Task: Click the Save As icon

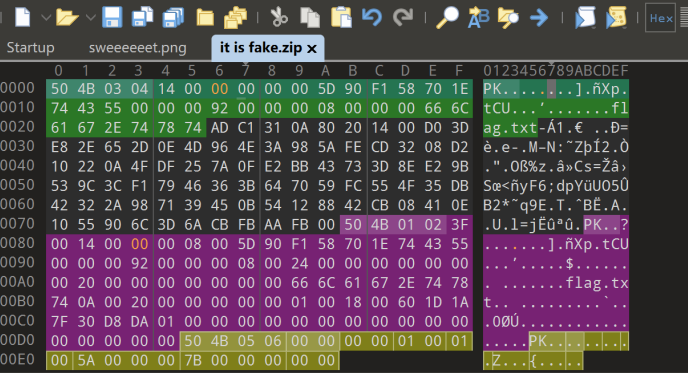Action: (x=142, y=18)
